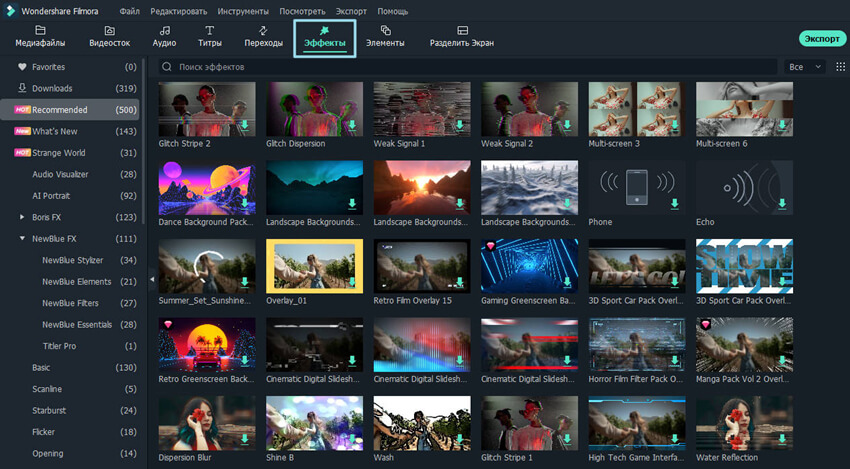Open the Видеосток stock video icon
Screen dimensions: 850x469
pyautogui.click(x=110, y=30)
